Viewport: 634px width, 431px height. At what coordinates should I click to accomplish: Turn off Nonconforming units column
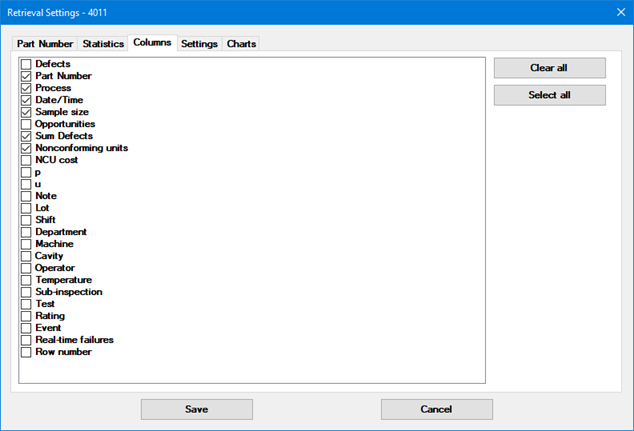(x=26, y=148)
